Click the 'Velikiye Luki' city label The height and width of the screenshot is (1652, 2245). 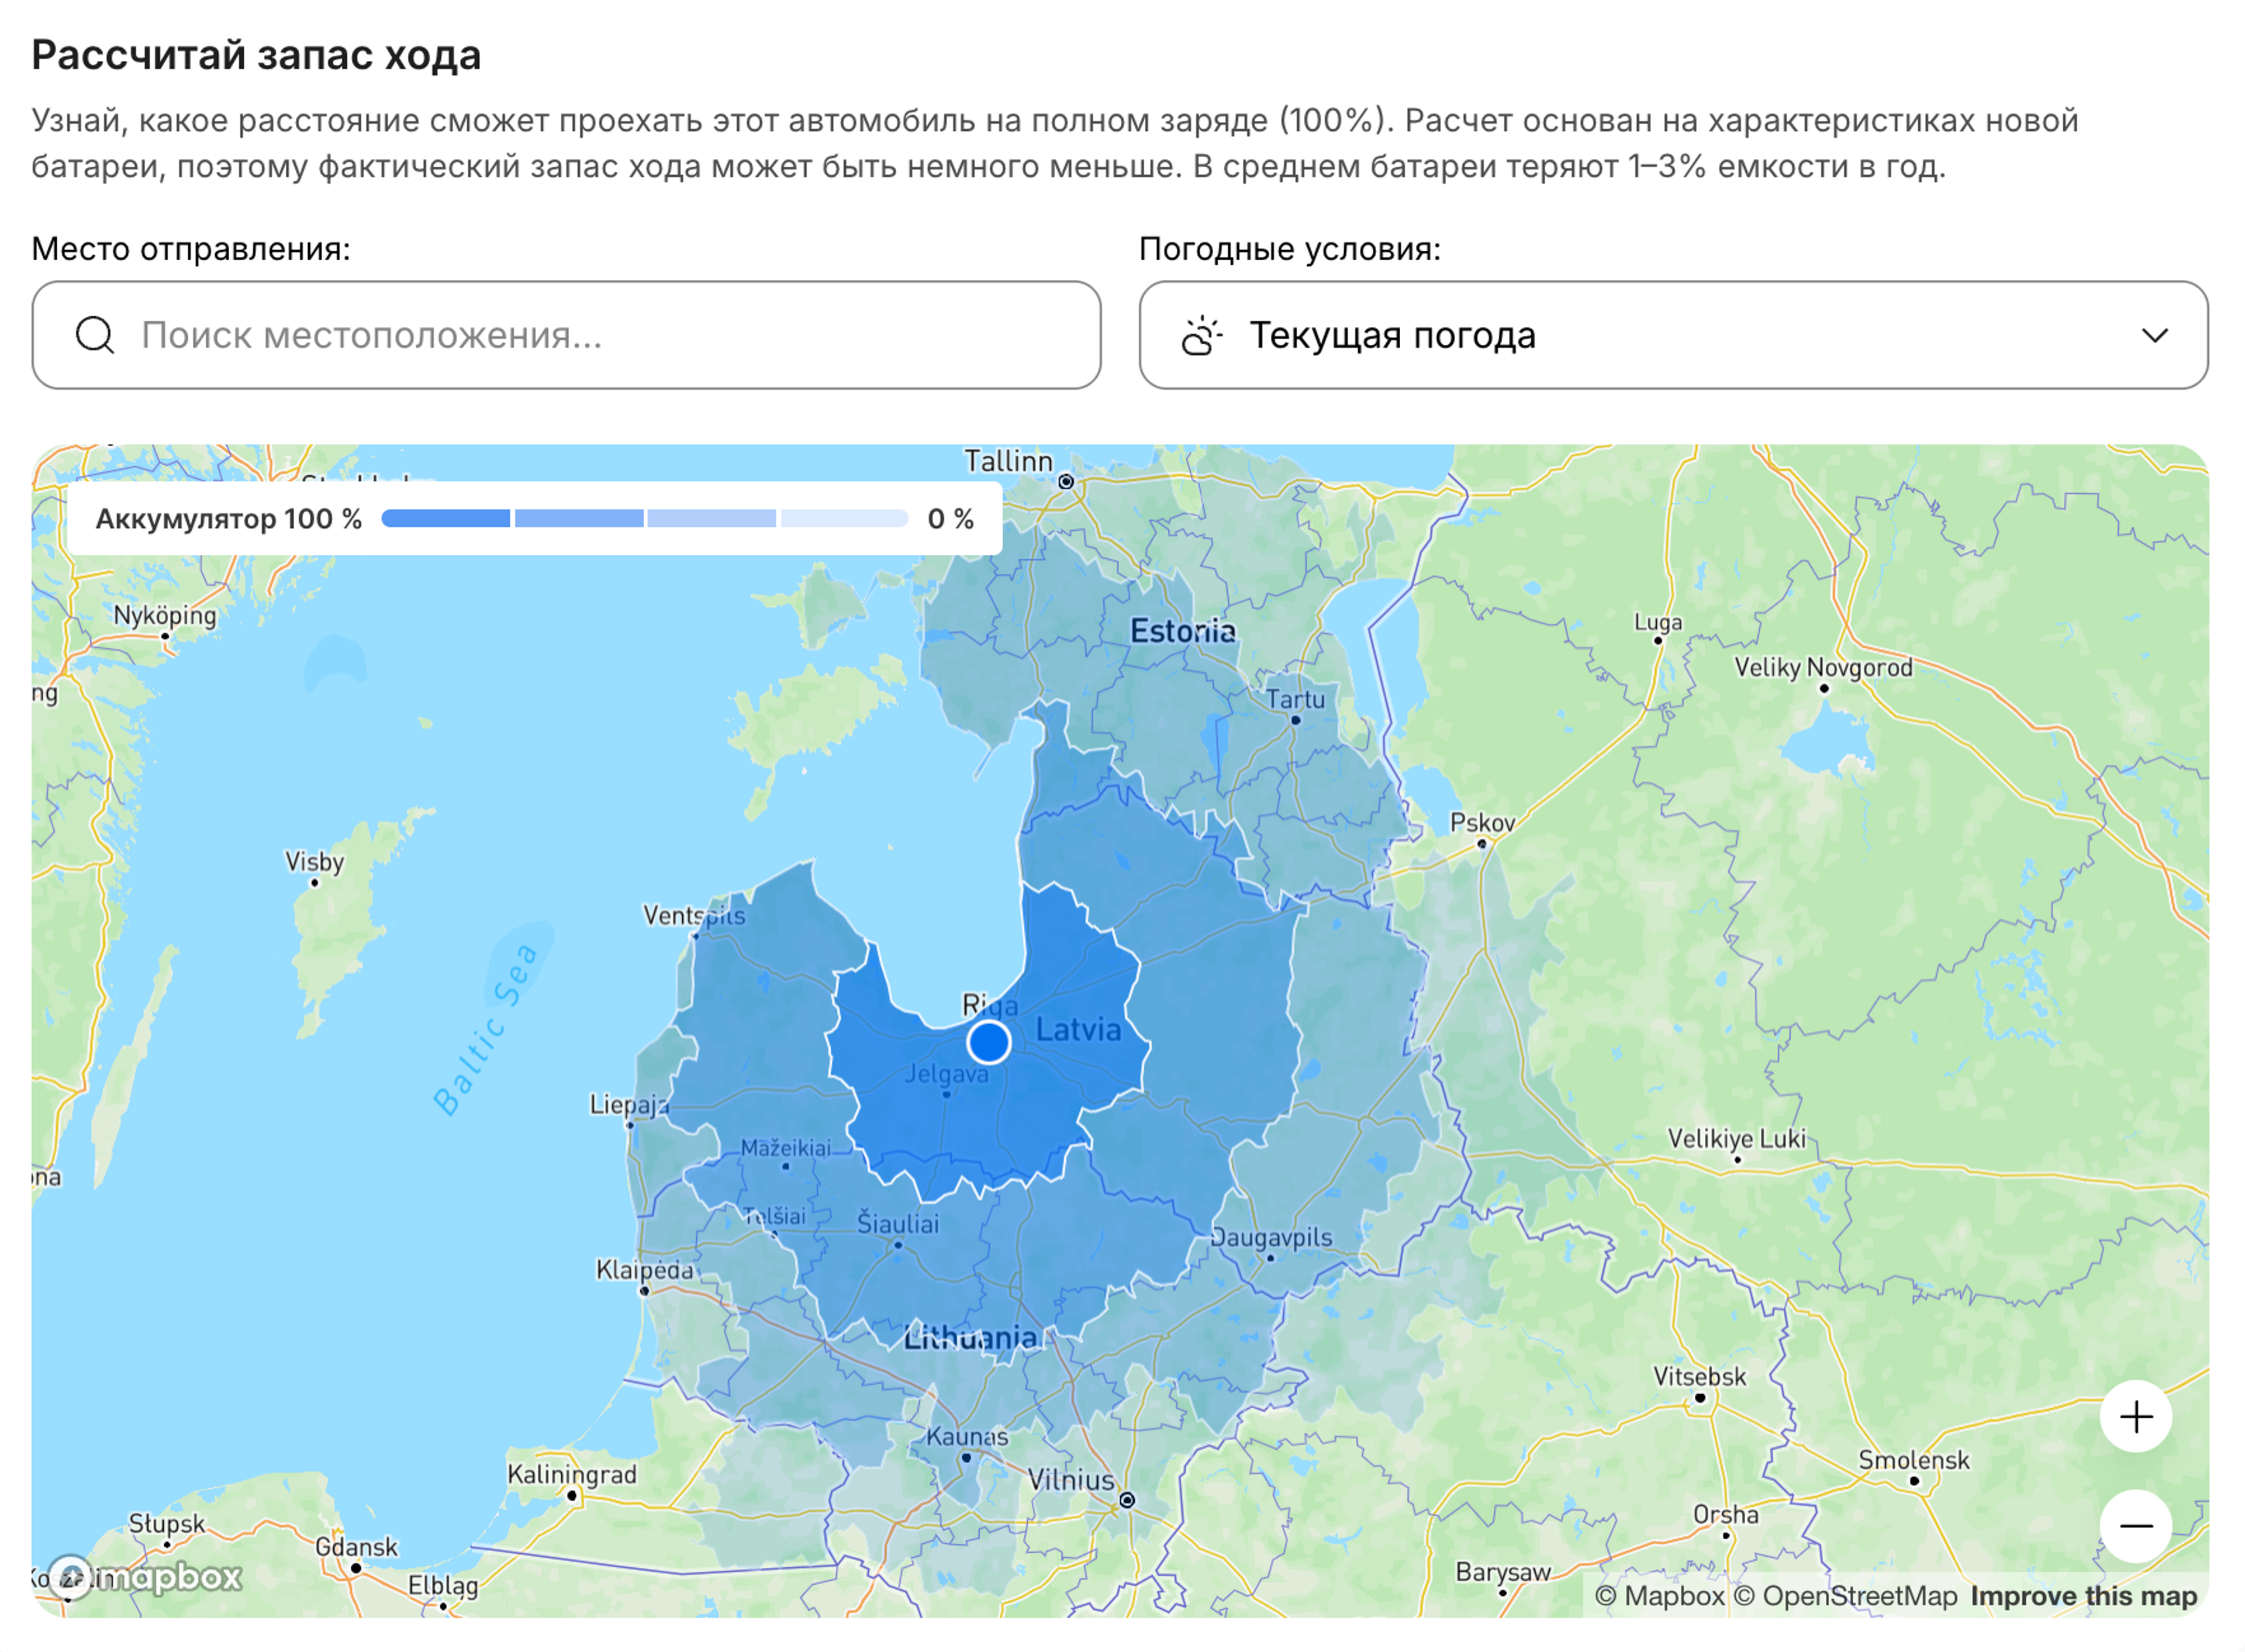coord(1736,1138)
